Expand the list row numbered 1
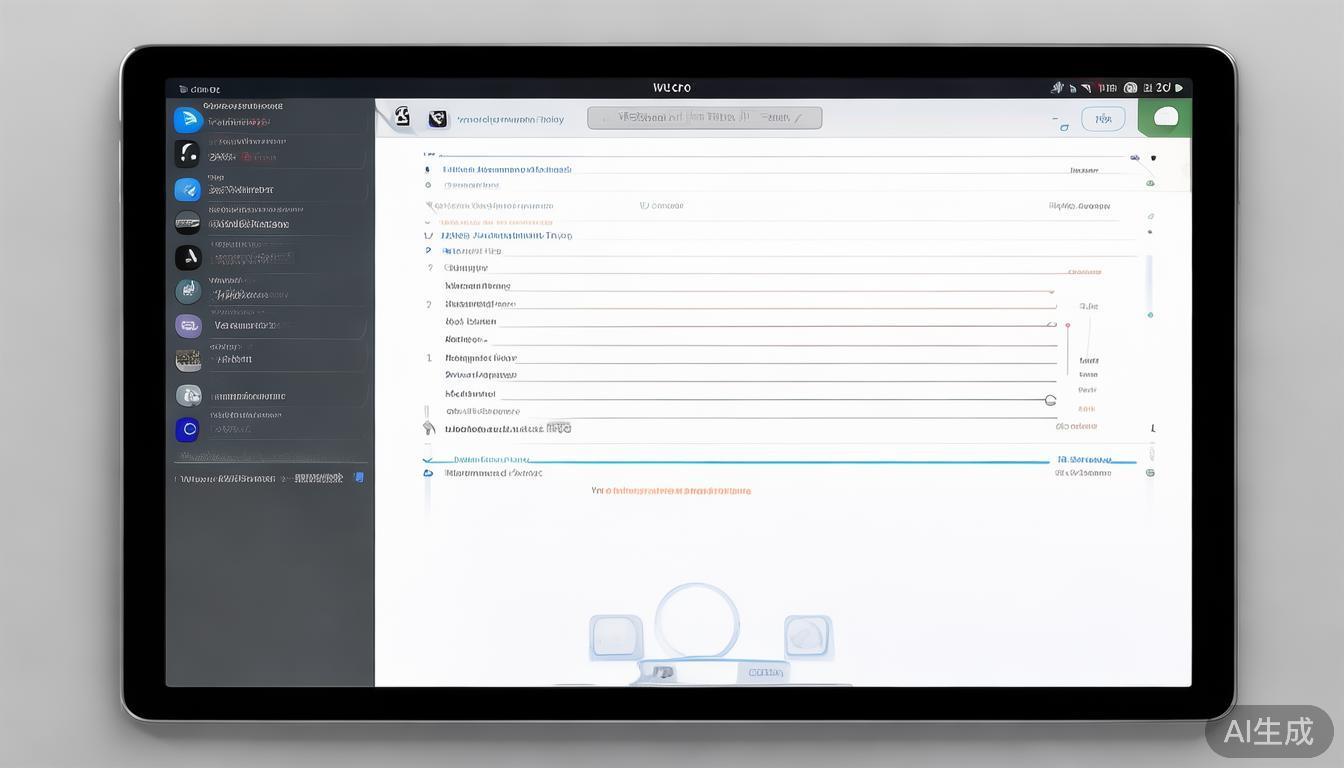1344x768 pixels. pos(429,358)
